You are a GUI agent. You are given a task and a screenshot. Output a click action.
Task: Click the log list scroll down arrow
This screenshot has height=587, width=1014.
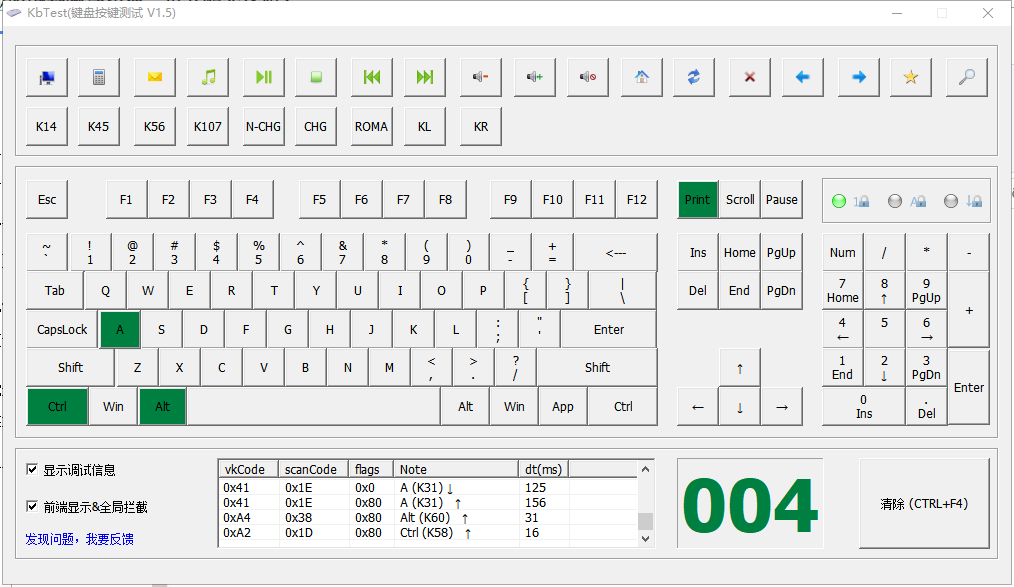pos(645,539)
